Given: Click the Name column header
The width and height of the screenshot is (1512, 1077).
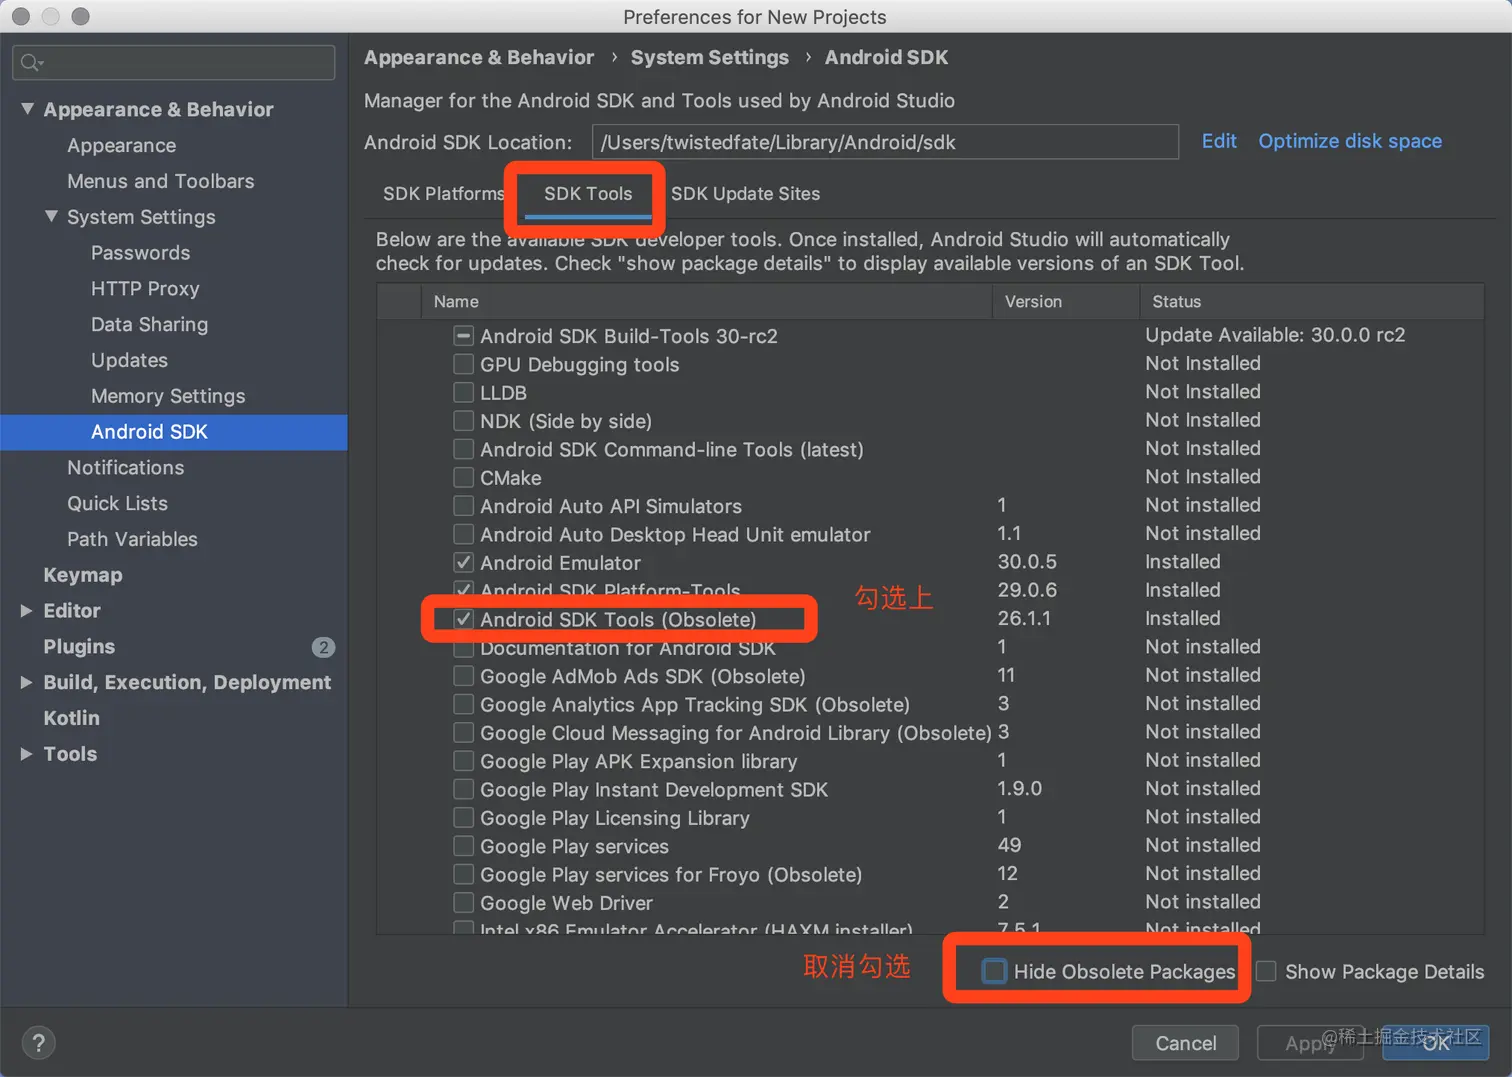Looking at the screenshot, I should coord(706,301).
